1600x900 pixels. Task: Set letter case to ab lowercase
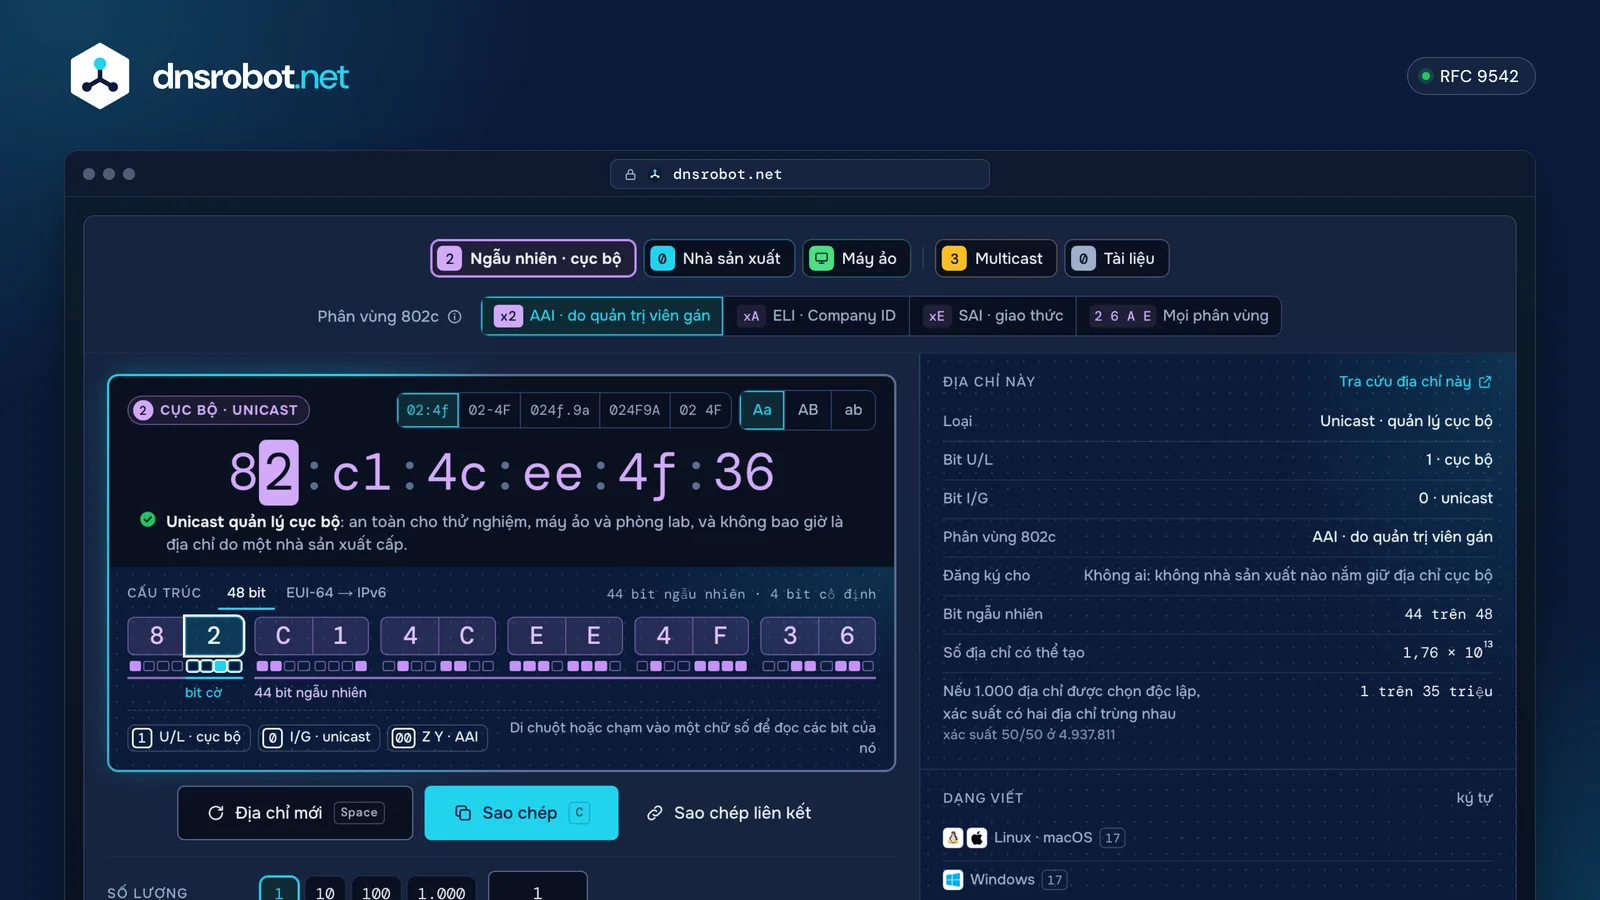pyautogui.click(x=853, y=410)
